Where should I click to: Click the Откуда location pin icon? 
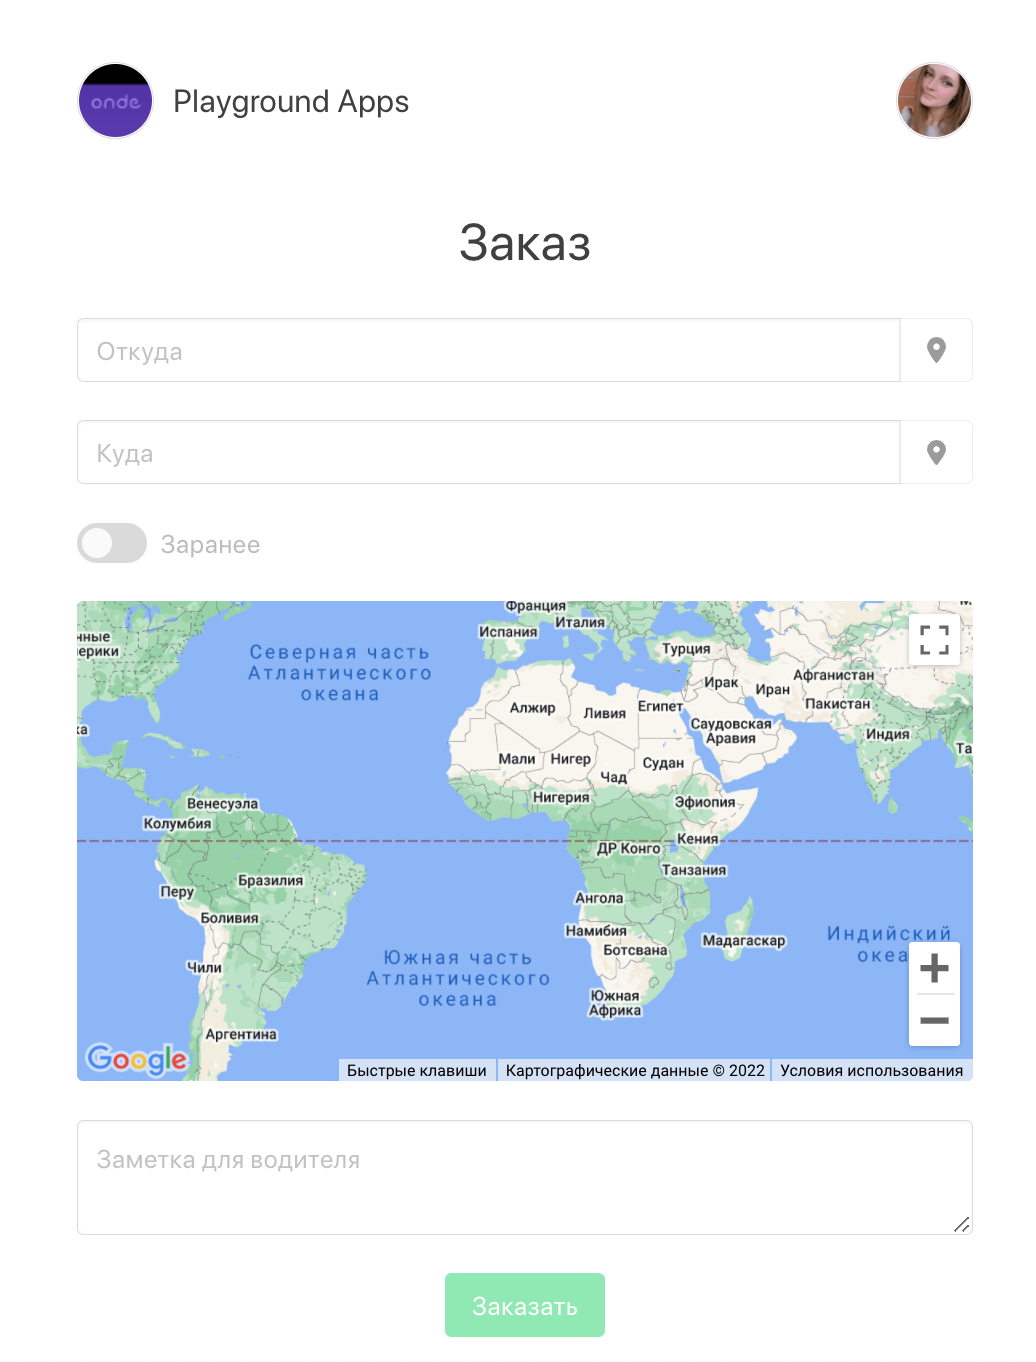pos(936,350)
